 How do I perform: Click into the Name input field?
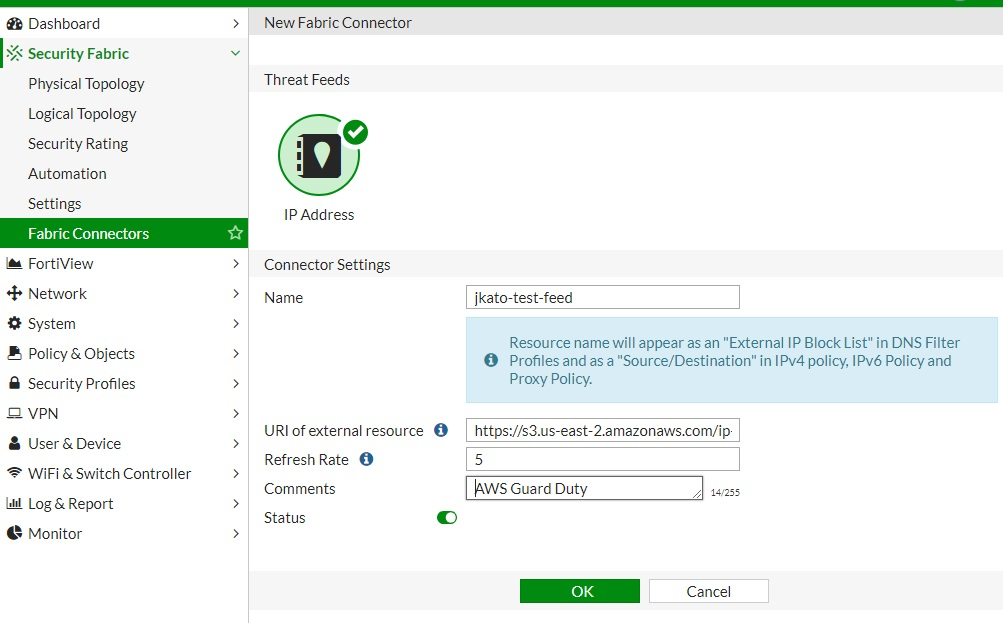(602, 297)
